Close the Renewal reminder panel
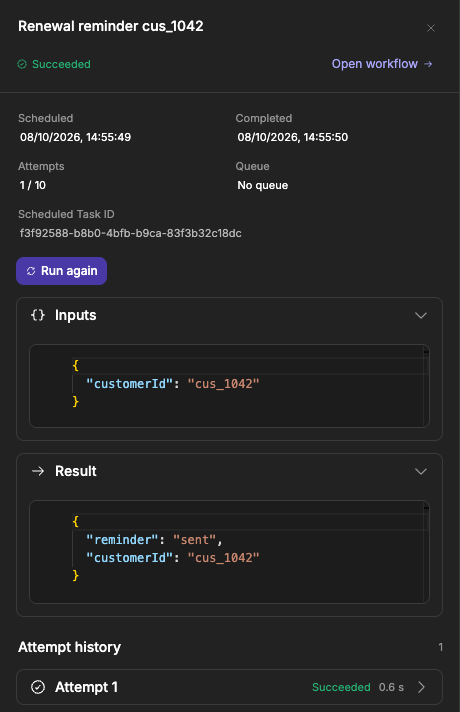Image resolution: width=460 pixels, height=712 pixels. (x=431, y=28)
